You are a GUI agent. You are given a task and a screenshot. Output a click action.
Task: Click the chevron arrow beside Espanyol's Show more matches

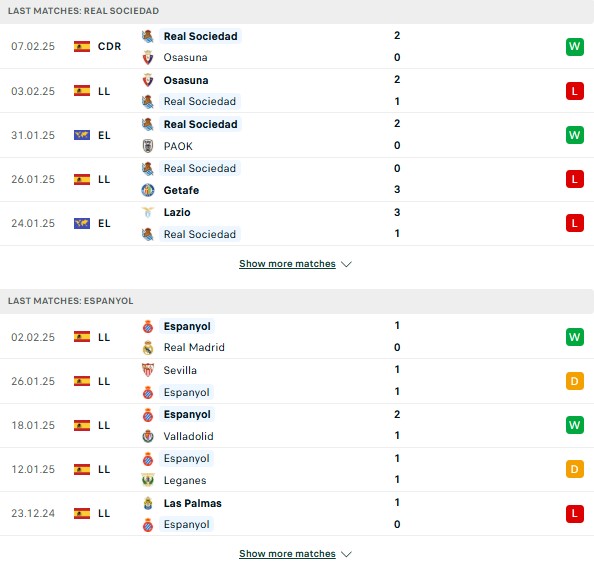coord(346,554)
